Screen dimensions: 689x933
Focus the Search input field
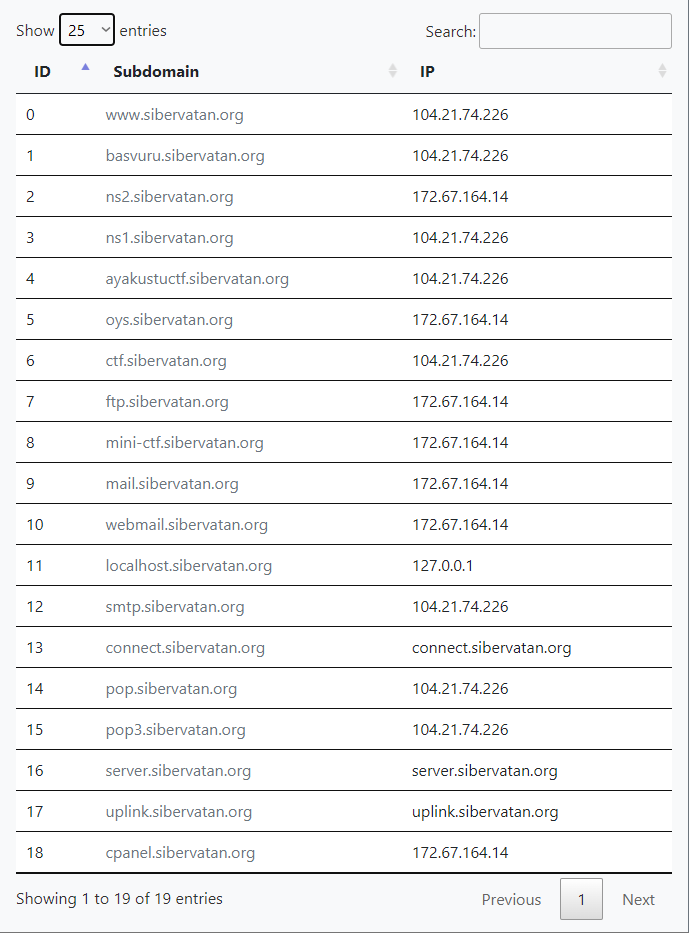click(575, 31)
